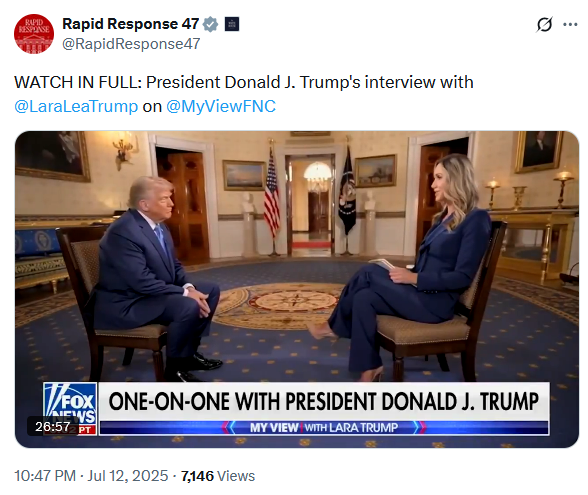Open the Grok slashed-circle icon
Image resolution: width=588 pixels, height=495 pixels.
pyautogui.click(x=544, y=24)
